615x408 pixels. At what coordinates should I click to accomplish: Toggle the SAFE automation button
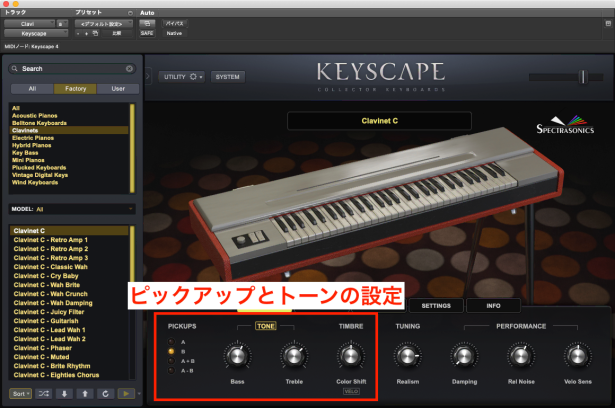[x=147, y=33]
